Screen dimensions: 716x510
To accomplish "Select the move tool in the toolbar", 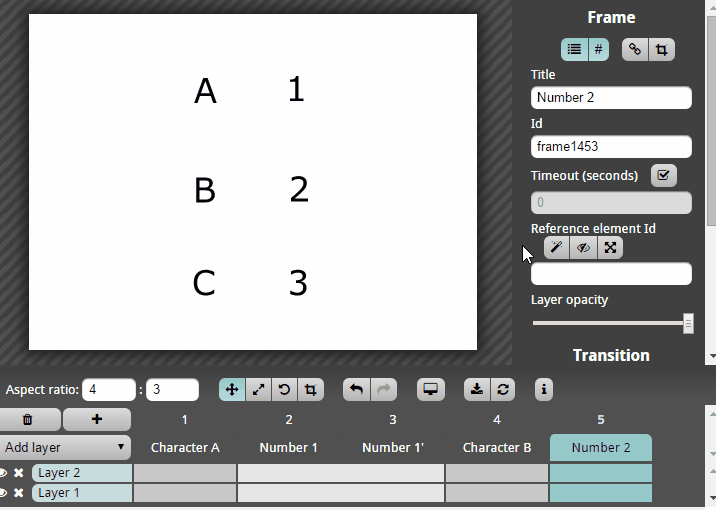I will click(232, 389).
